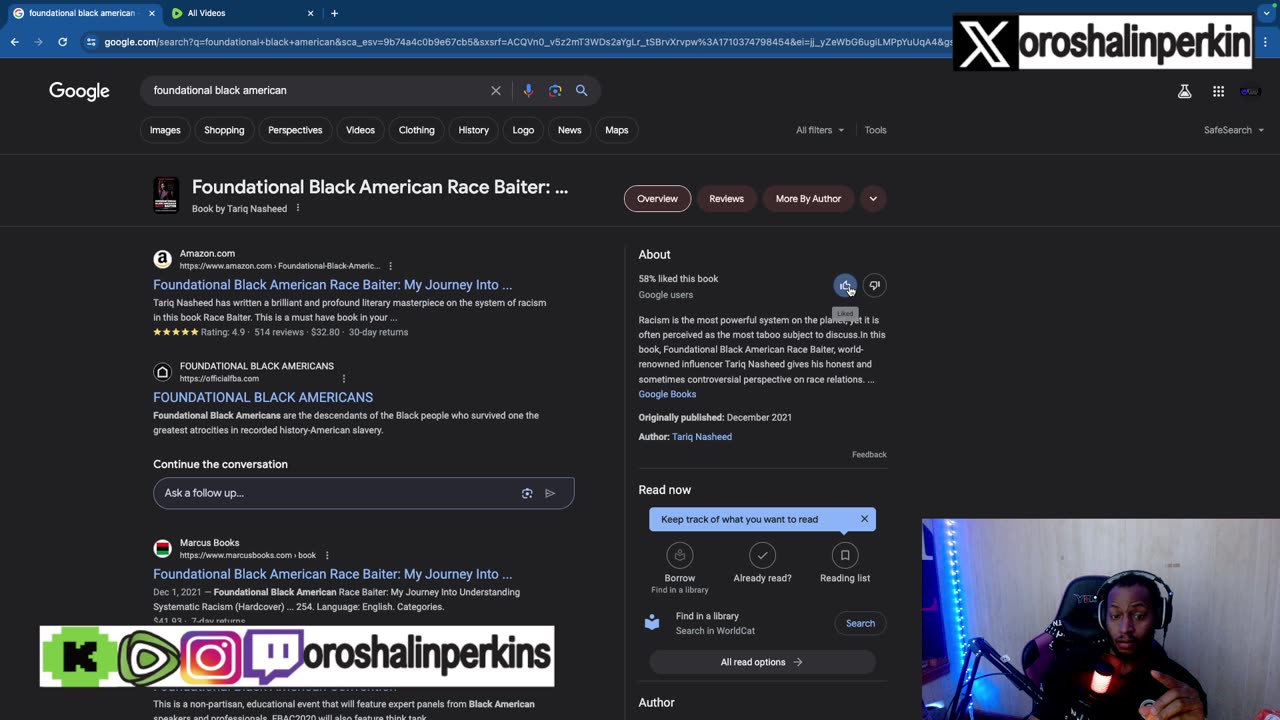Mark the book as 'Already read?'
The height and width of the screenshot is (720, 1280).
pyautogui.click(x=762, y=564)
